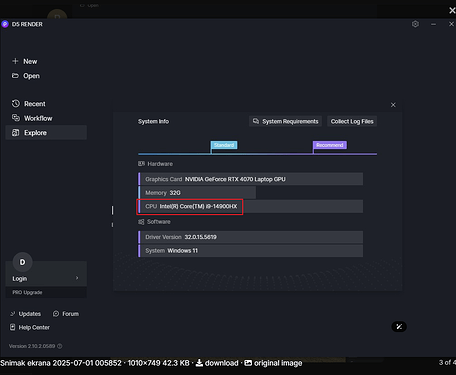Click the D5 Render logo icon
Screen dimensions: 456x375
pyautogui.click(x=5, y=24)
